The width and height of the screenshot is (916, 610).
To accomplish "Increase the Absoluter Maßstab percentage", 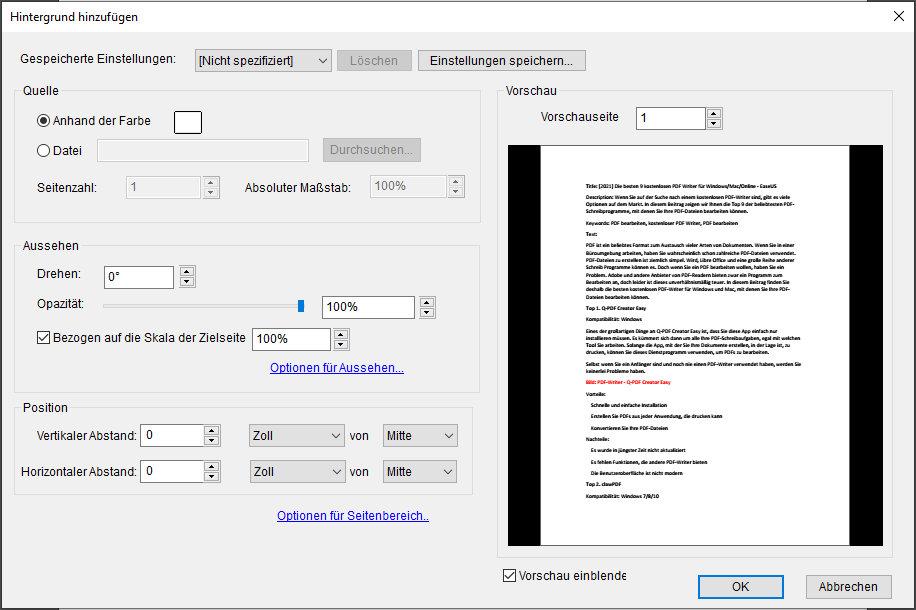I will coord(456,181).
